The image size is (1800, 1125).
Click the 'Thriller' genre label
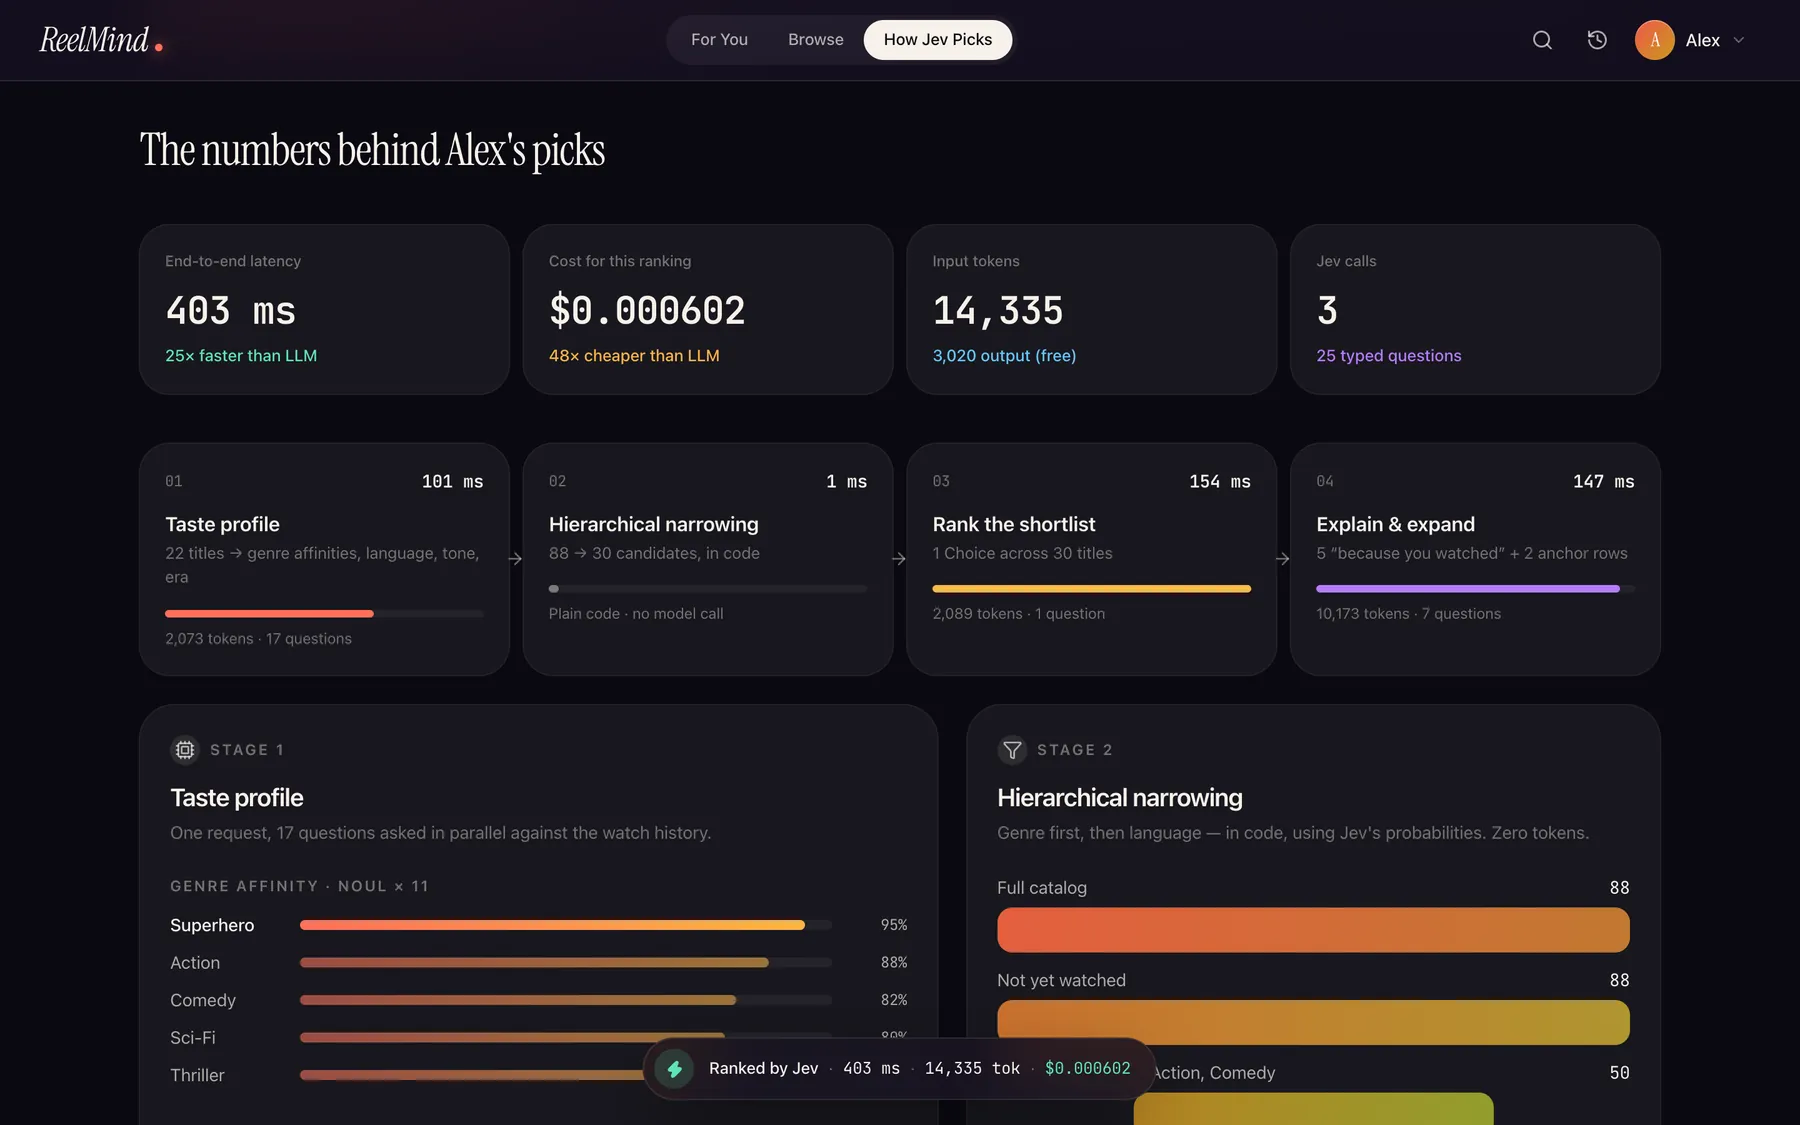click(197, 1075)
